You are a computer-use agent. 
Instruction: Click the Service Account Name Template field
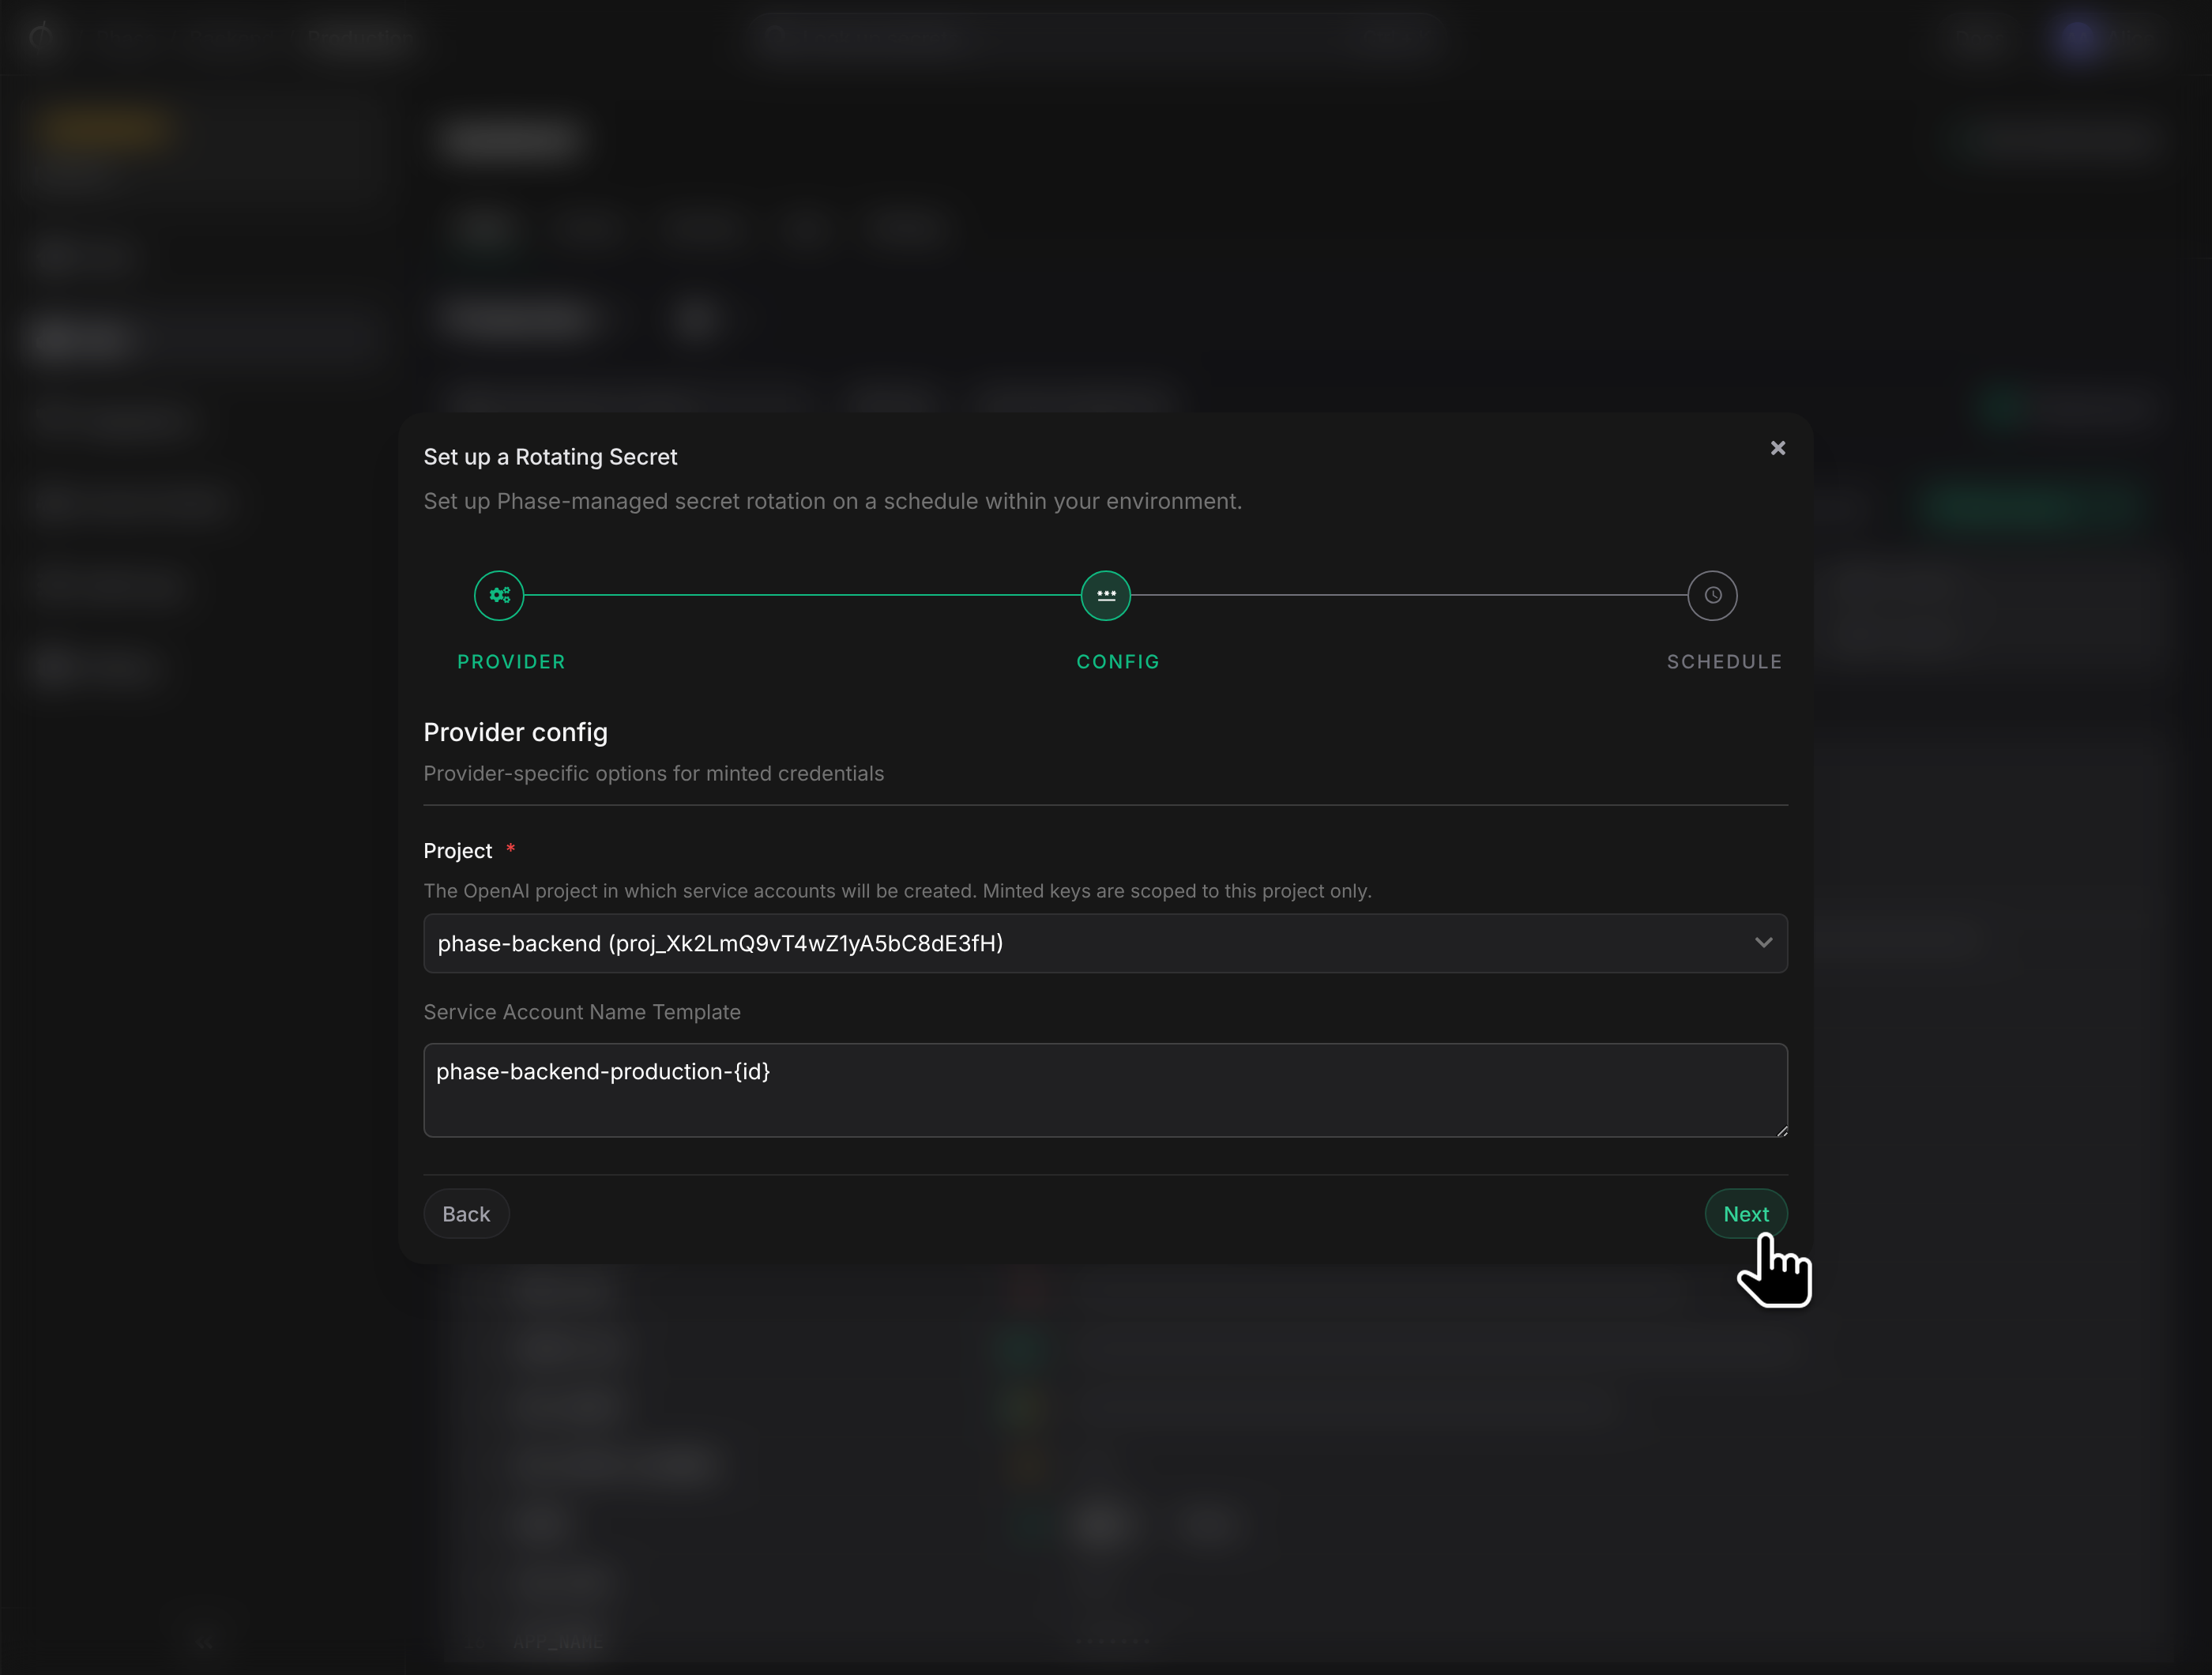[x=1105, y=1090]
